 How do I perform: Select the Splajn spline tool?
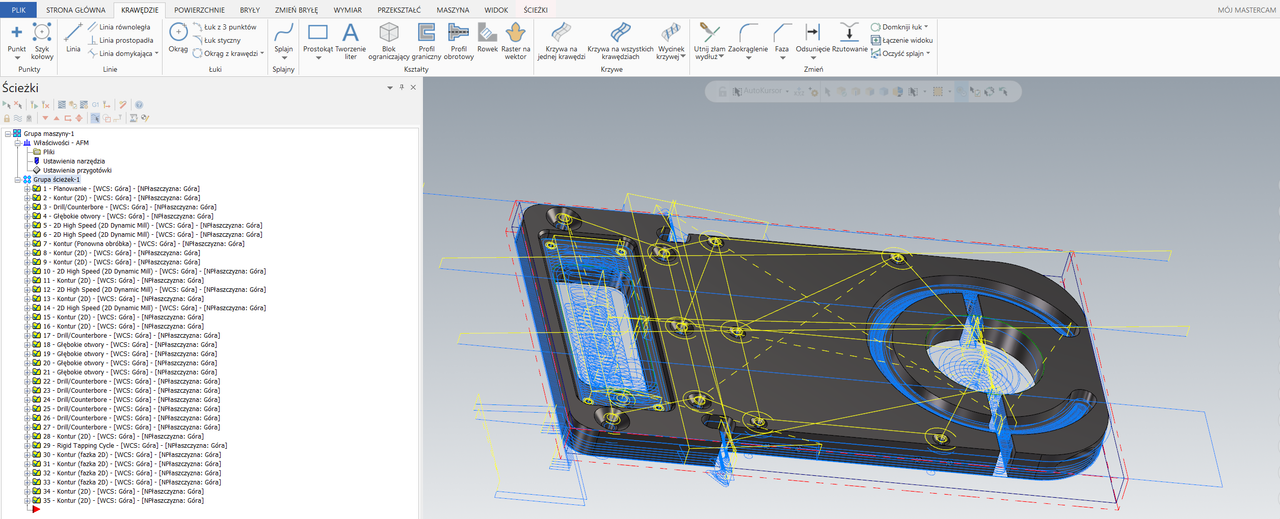tap(283, 39)
